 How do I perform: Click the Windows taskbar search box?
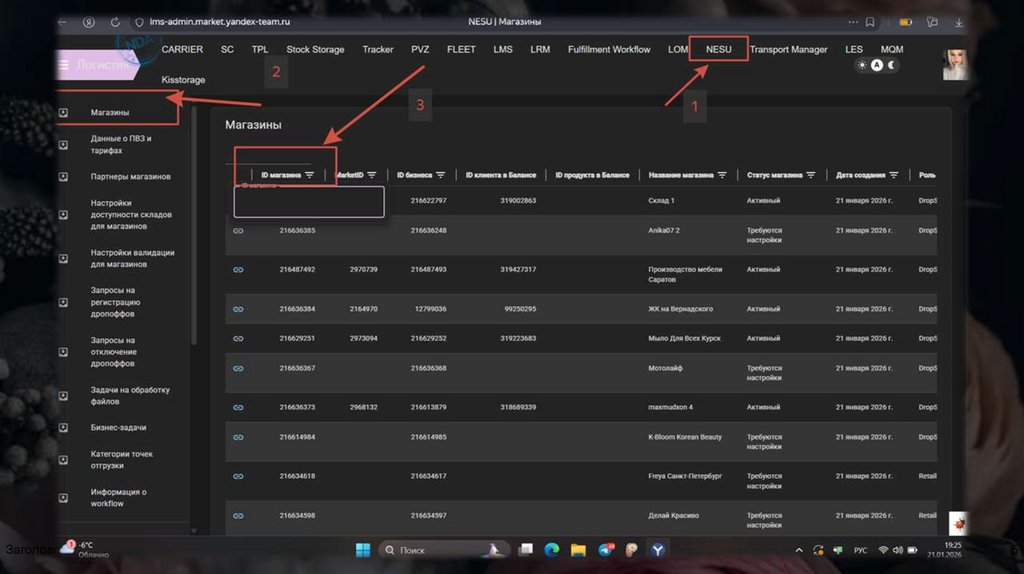442,550
